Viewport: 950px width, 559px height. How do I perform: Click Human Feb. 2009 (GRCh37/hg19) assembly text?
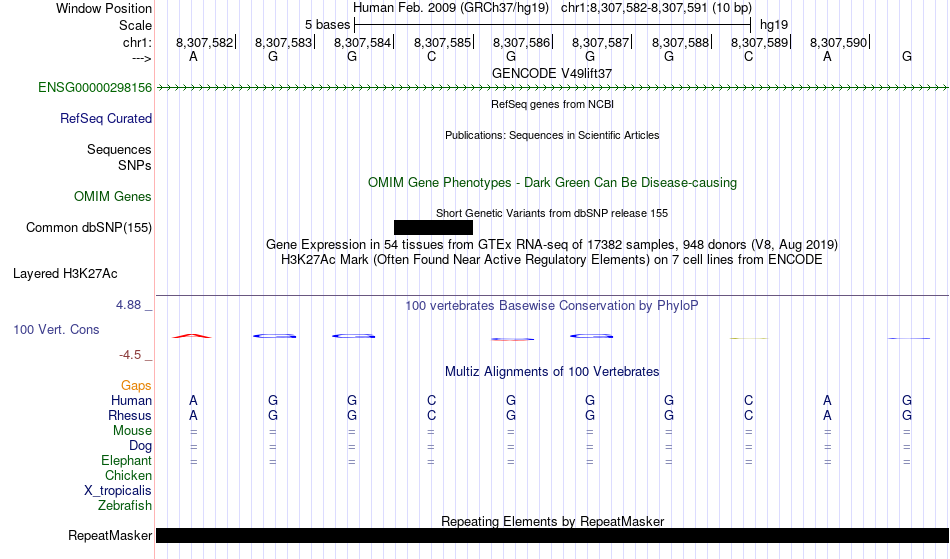click(451, 8)
